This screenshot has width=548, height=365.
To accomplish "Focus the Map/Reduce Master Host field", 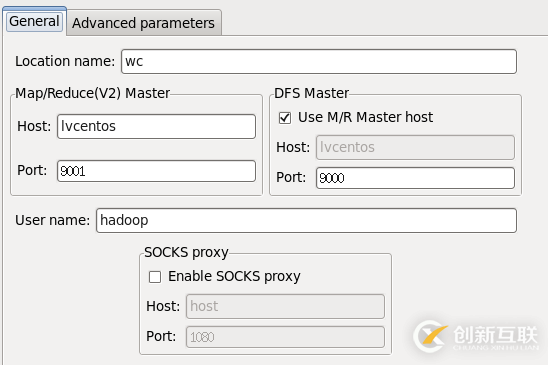I will click(x=156, y=127).
